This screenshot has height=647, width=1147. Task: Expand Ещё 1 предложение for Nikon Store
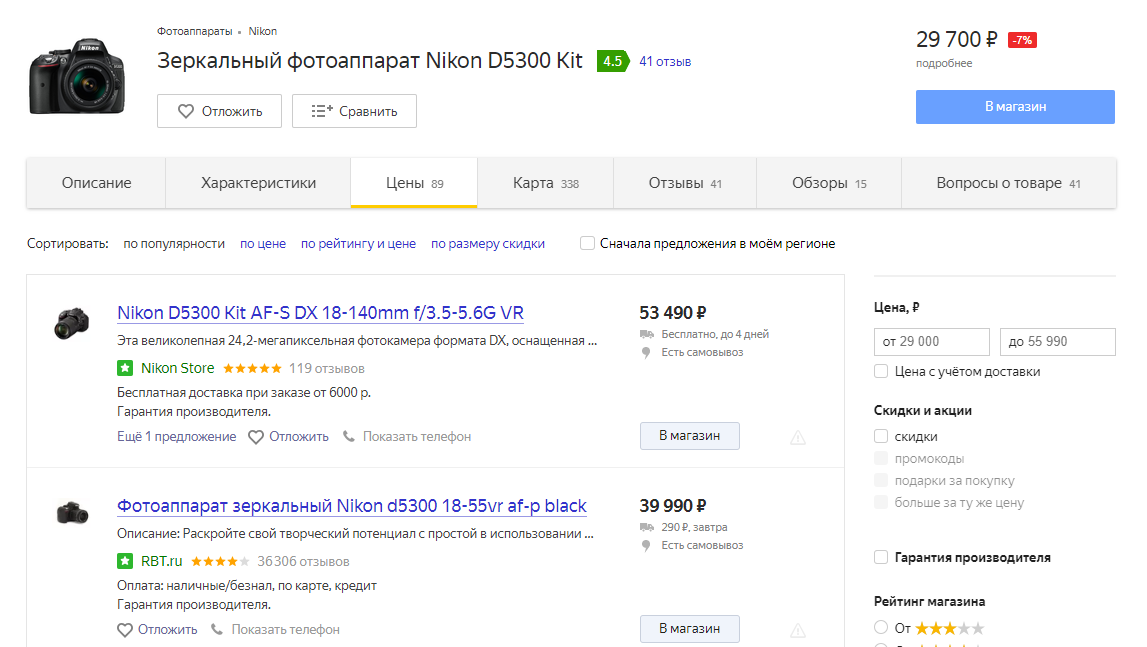pyautogui.click(x=177, y=437)
